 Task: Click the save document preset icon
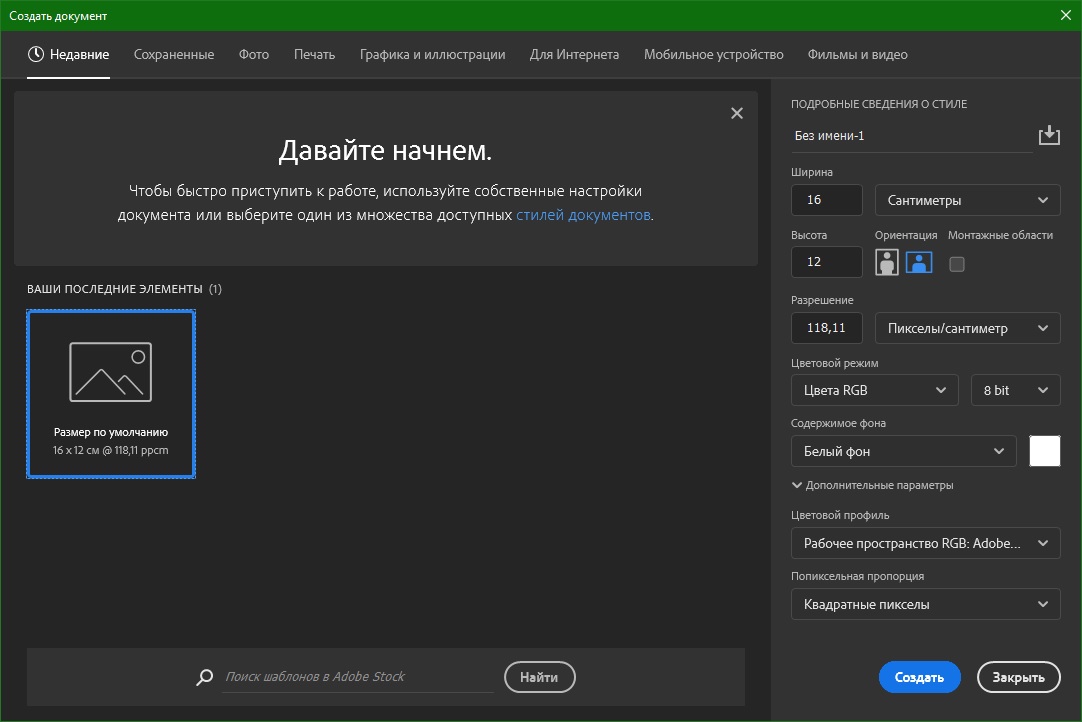pos(1049,133)
